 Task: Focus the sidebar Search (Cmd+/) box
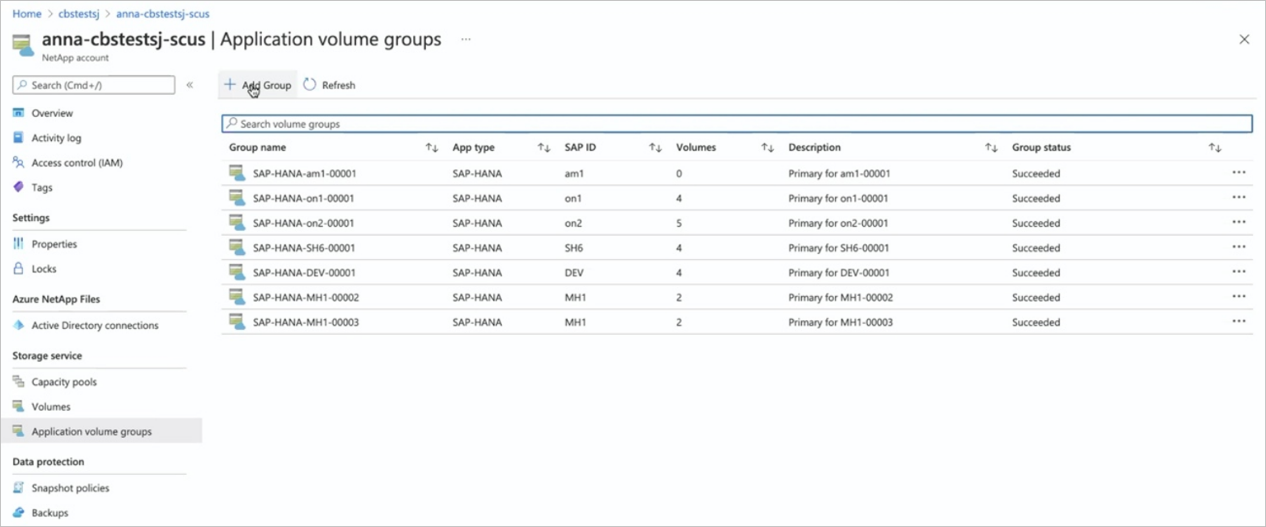point(94,85)
